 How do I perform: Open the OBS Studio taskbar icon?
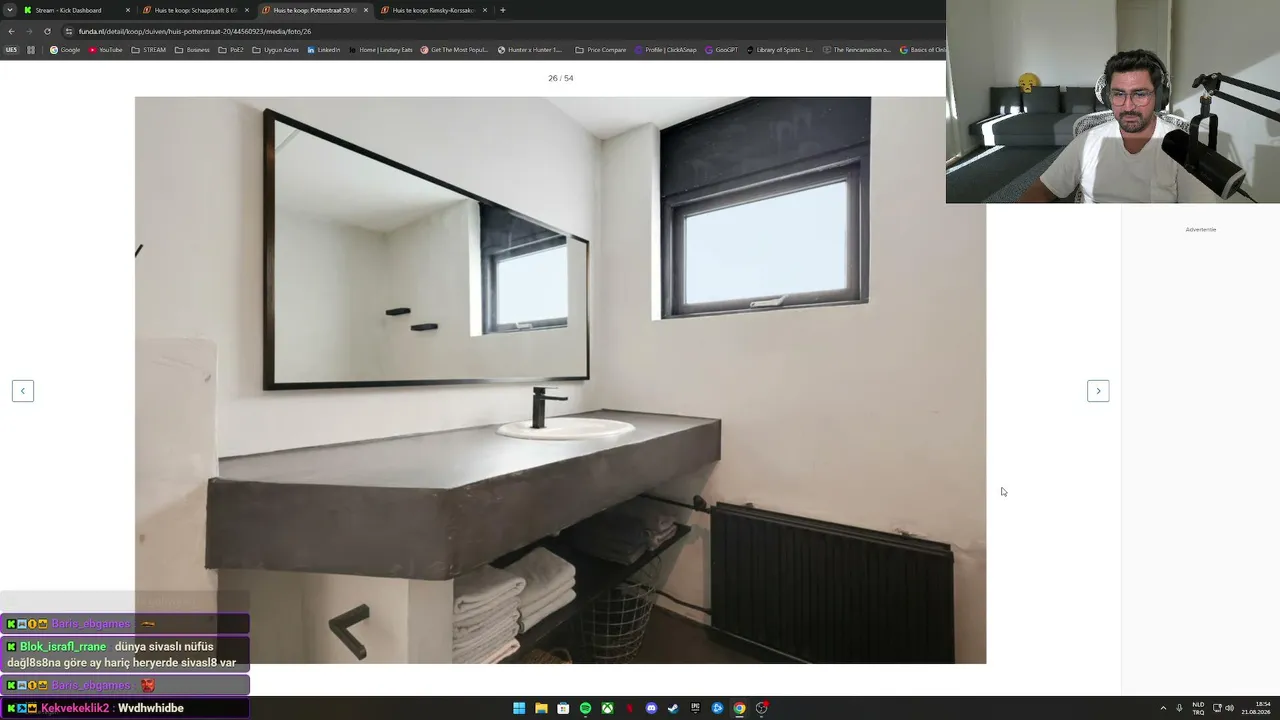(x=761, y=708)
